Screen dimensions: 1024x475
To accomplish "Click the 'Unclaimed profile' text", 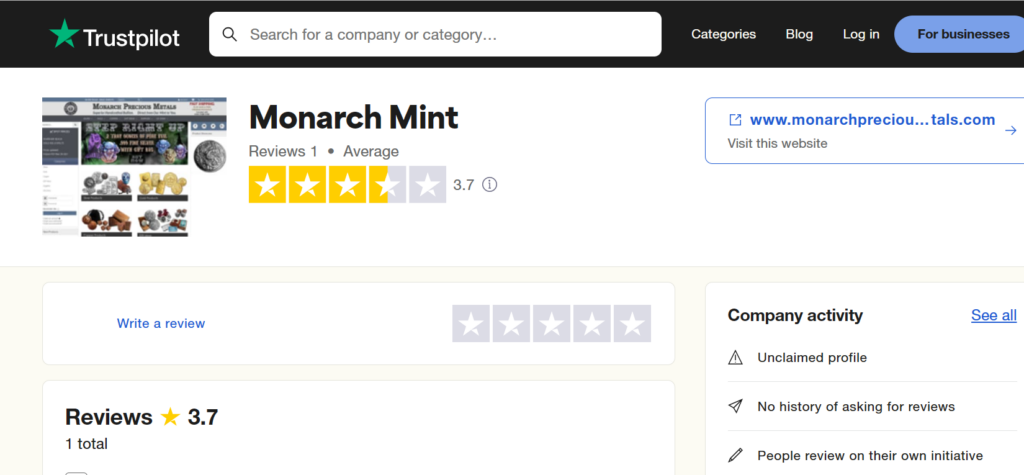I will point(812,358).
